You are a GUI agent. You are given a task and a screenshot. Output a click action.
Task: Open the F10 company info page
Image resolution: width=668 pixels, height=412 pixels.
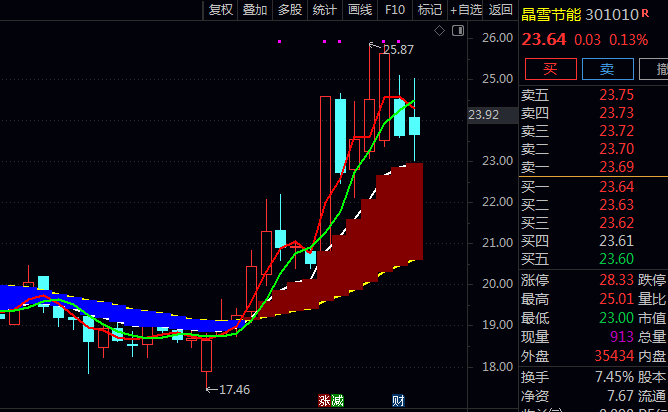pyautogui.click(x=395, y=10)
